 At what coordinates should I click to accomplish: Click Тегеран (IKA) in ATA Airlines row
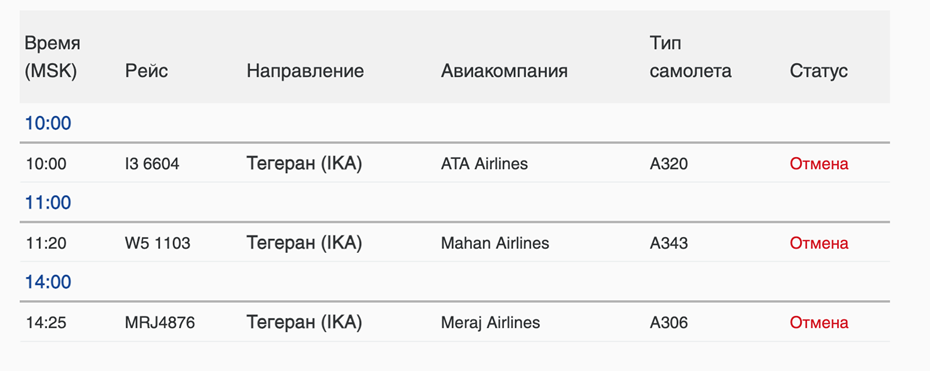[304, 164]
